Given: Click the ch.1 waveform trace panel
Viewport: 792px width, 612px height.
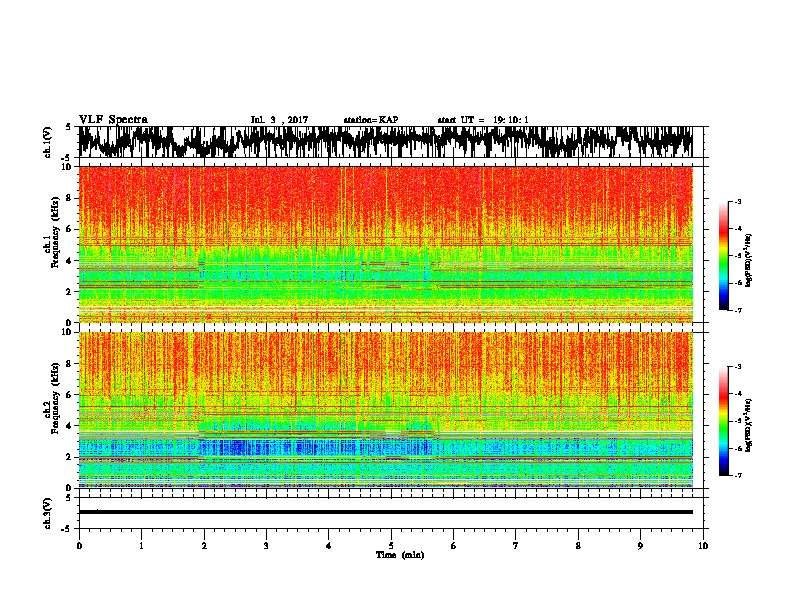Looking at the screenshot, I should tap(390, 142).
